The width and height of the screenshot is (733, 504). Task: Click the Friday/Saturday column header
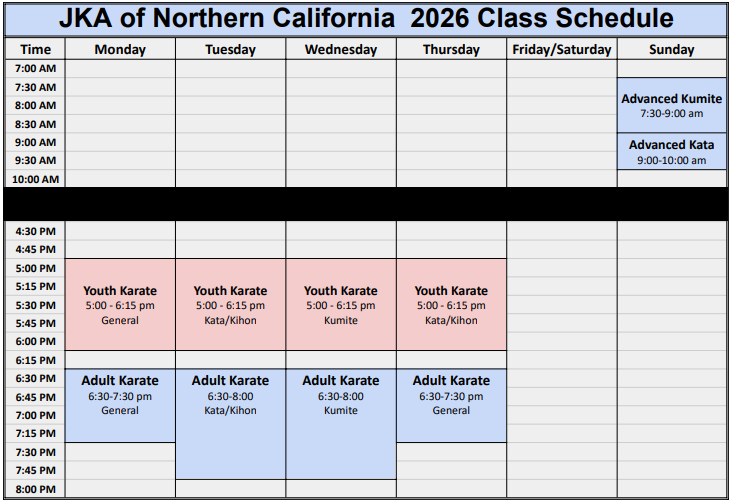(x=561, y=49)
